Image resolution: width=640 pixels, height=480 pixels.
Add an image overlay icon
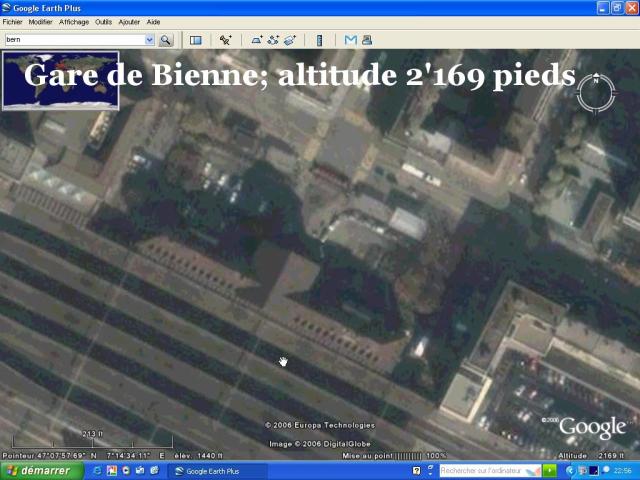pyautogui.click(x=290, y=40)
